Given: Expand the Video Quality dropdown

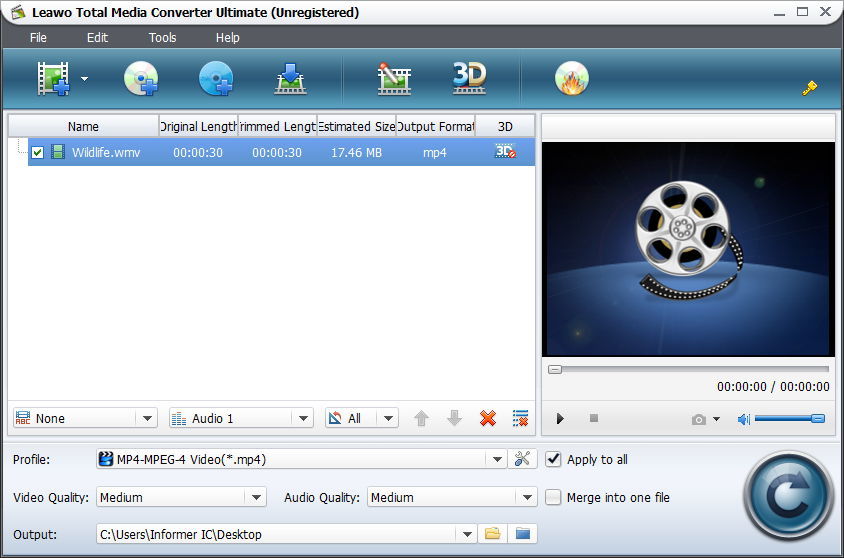Looking at the screenshot, I should coord(256,497).
